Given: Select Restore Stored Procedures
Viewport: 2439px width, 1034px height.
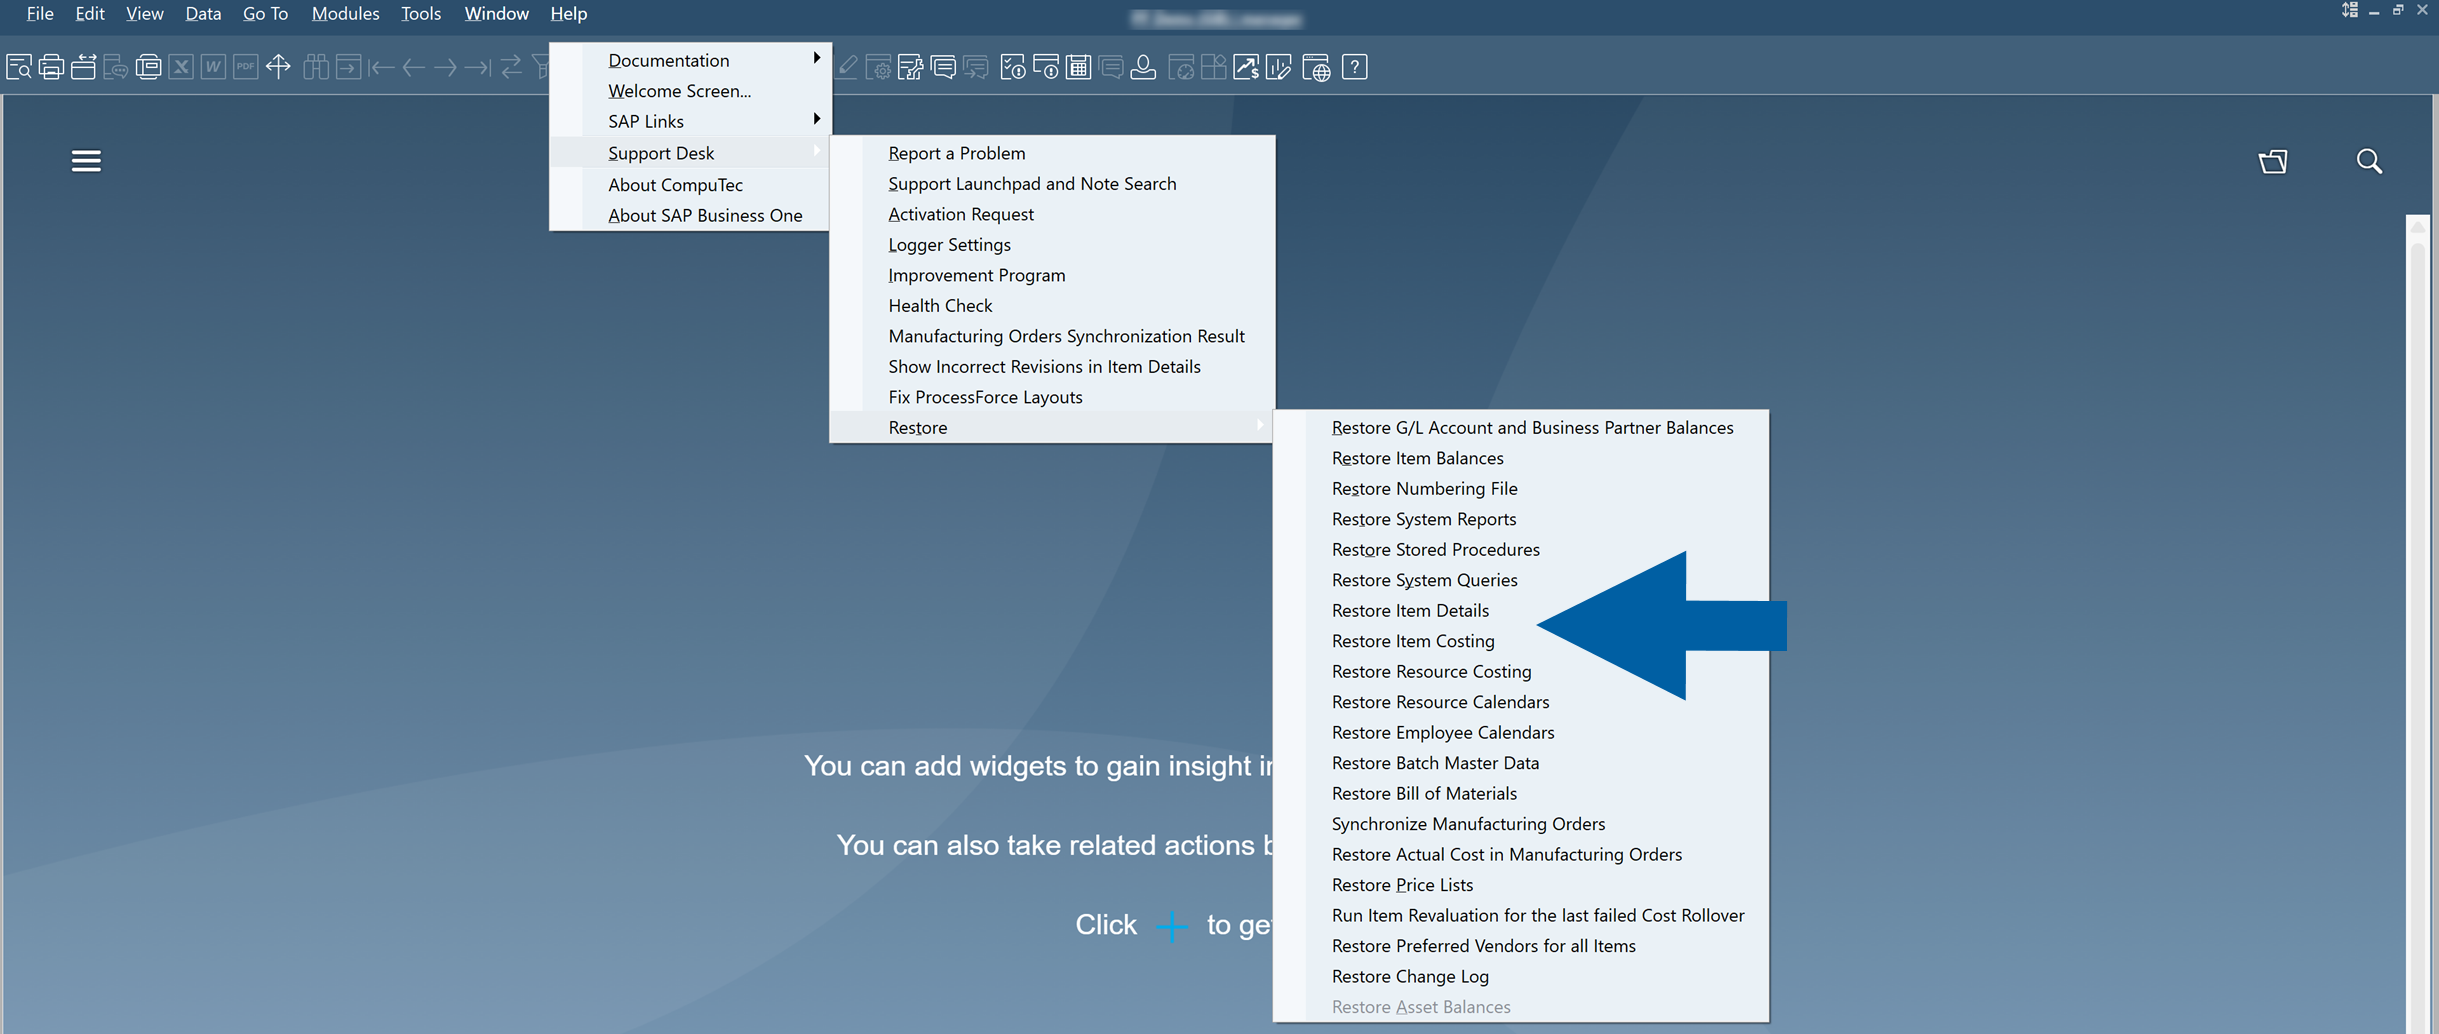Looking at the screenshot, I should coord(1521,549).
